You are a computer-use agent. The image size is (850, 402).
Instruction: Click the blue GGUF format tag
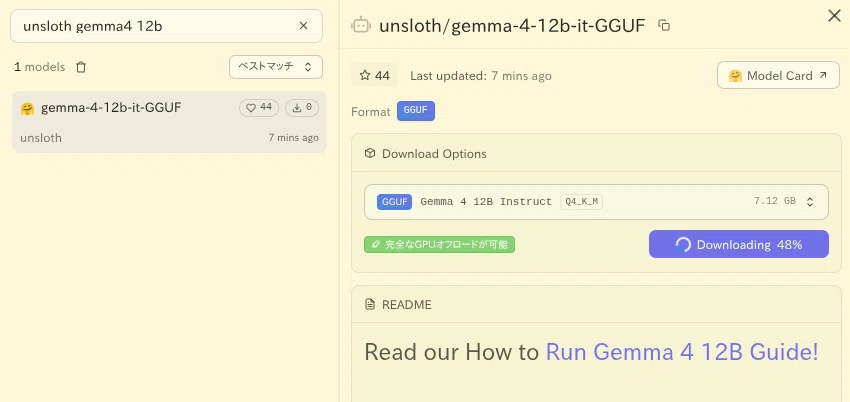click(x=416, y=111)
